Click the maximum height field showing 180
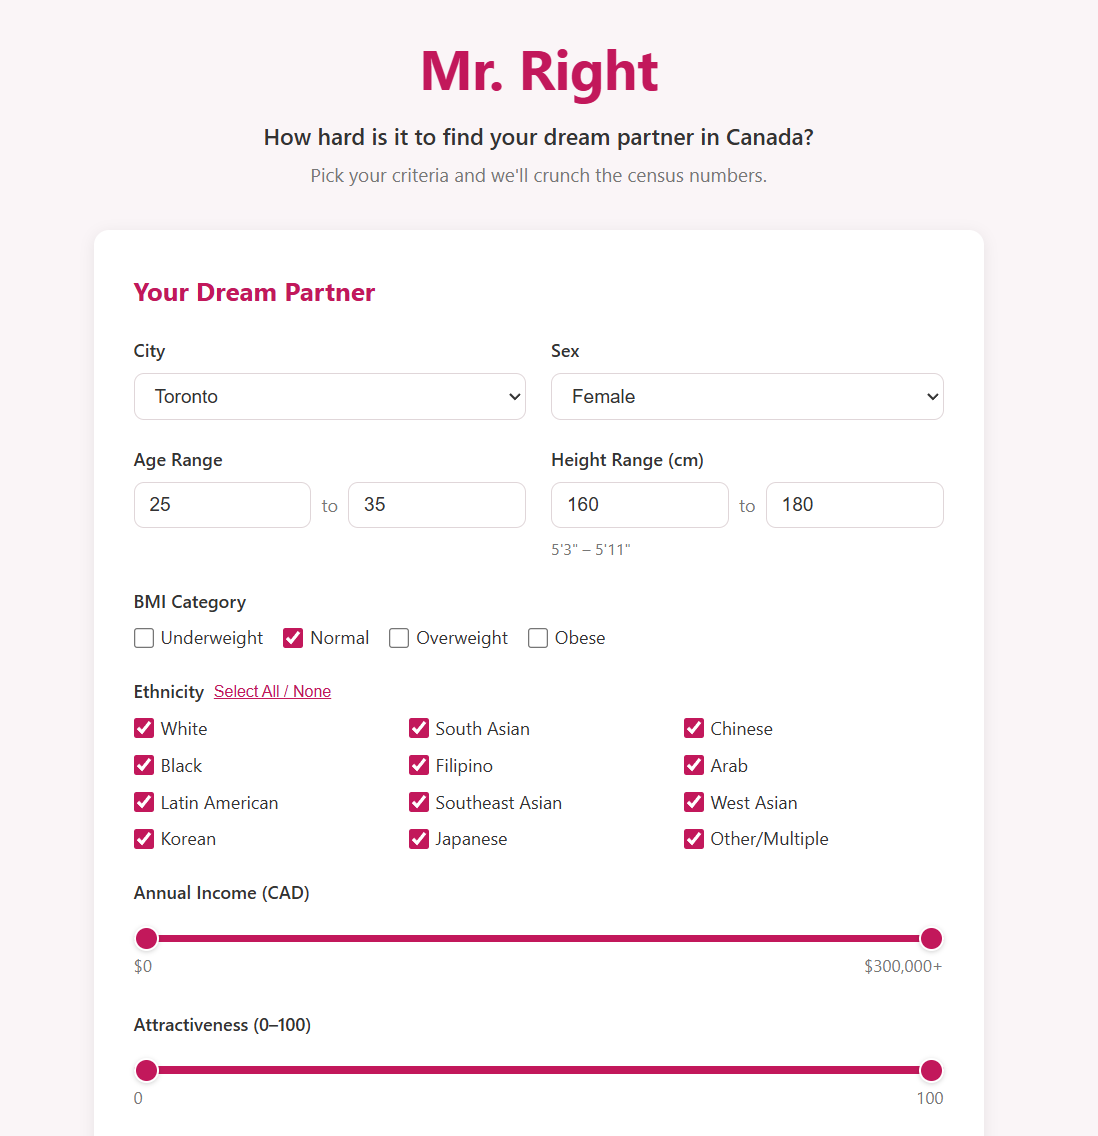Viewport: 1098px width, 1136px height. click(854, 504)
